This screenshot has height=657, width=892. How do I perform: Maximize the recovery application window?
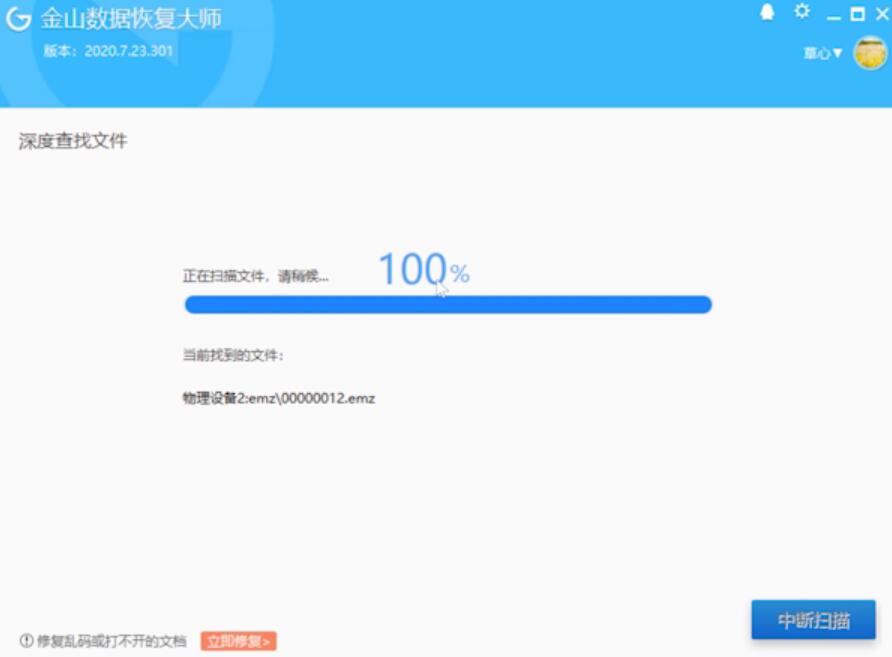(858, 14)
